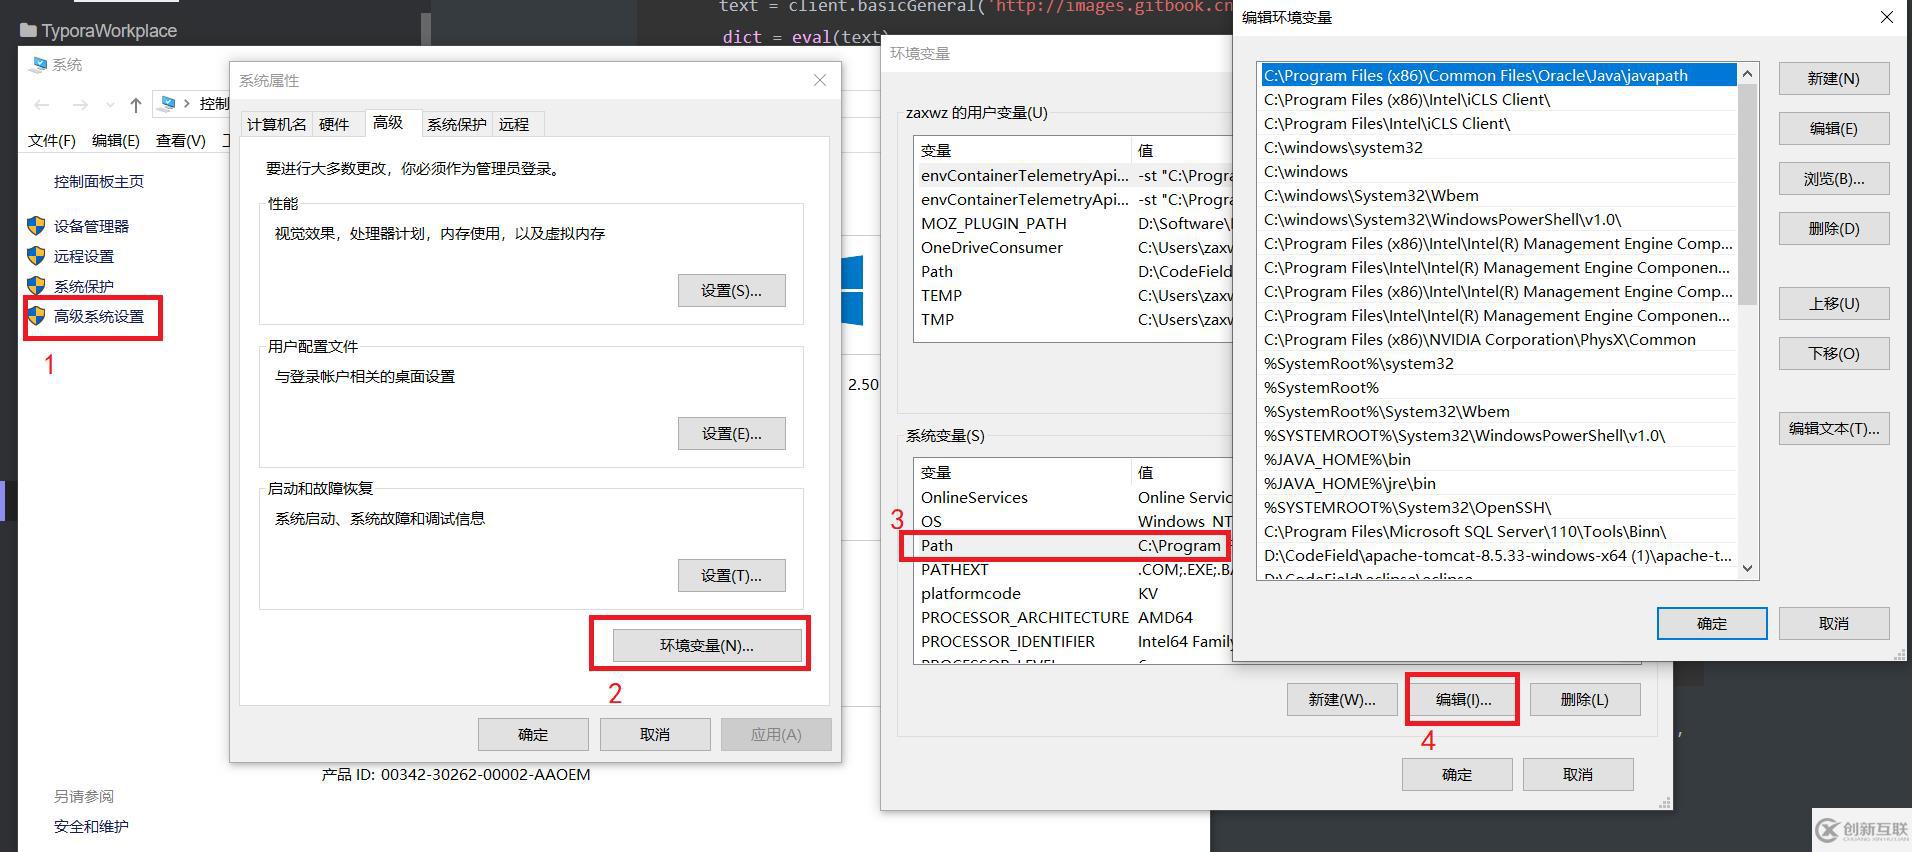Image resolution: width=1912 pixels, height=852 pixels.
Task: Select the MOZ_PLUGIN_PATH user variable
Action: pyautogui.click(x=1072, y=223)
